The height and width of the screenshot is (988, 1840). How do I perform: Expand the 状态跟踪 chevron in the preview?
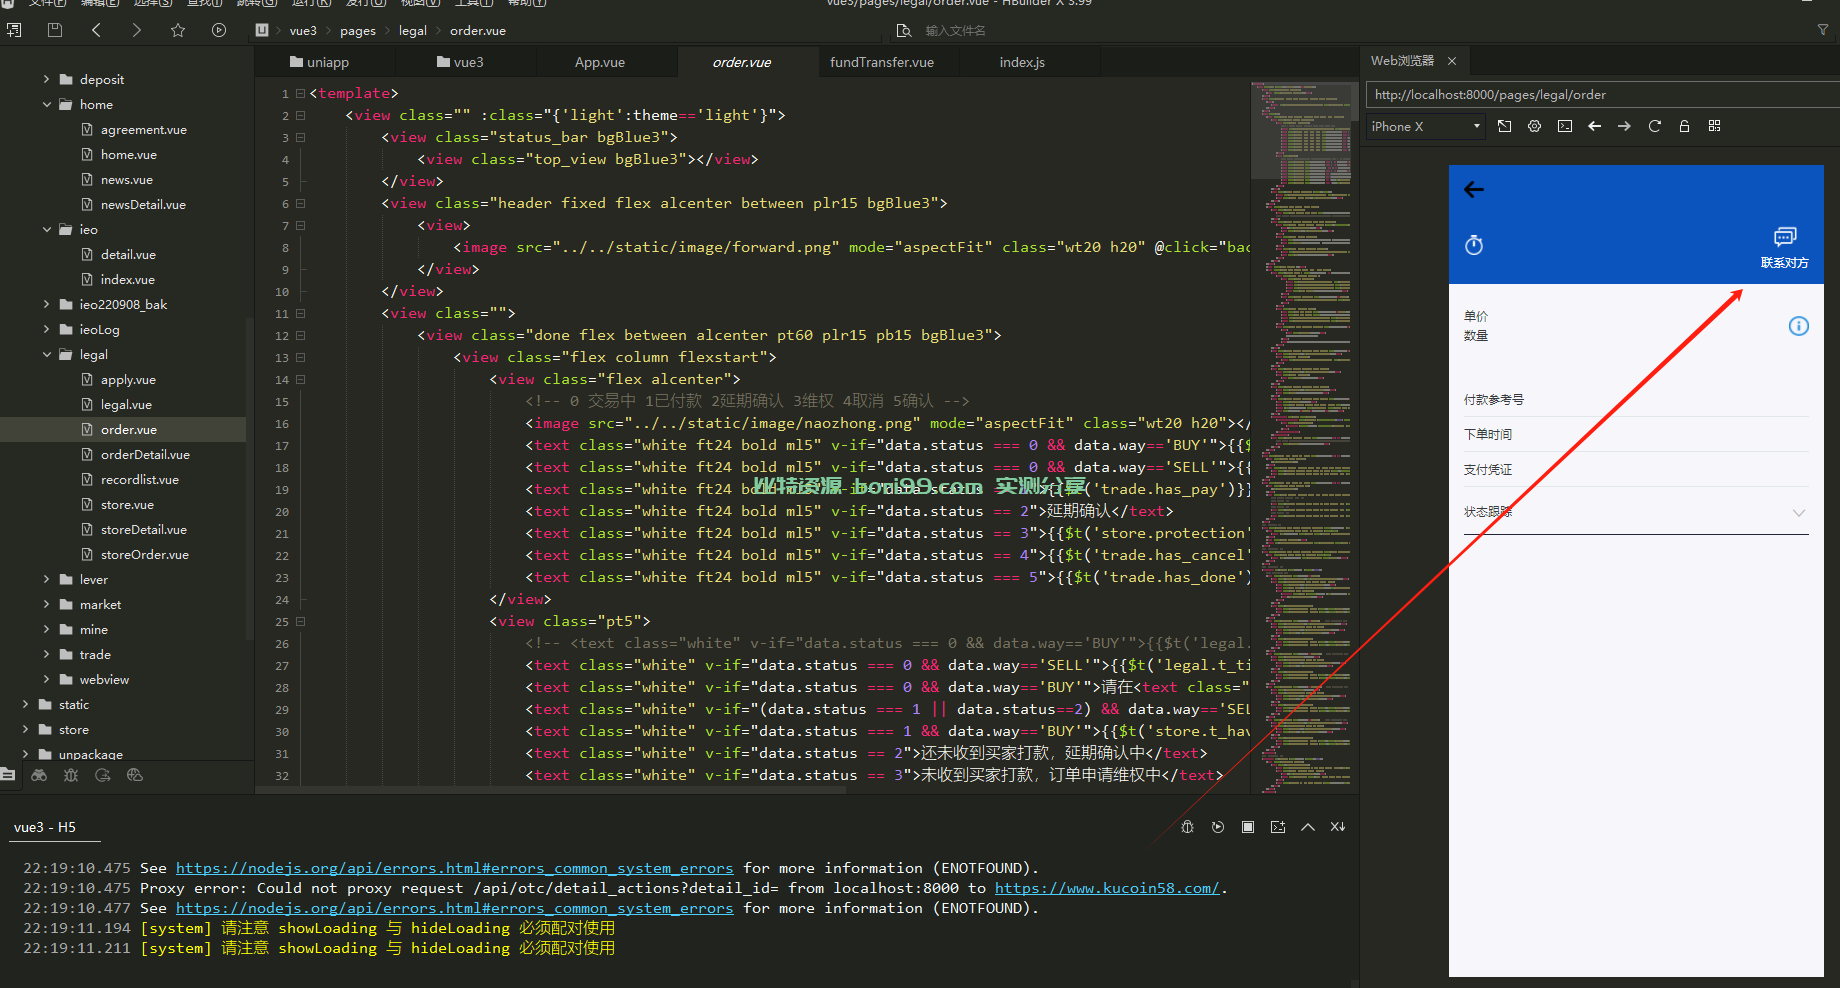(x=1798, y=513)
